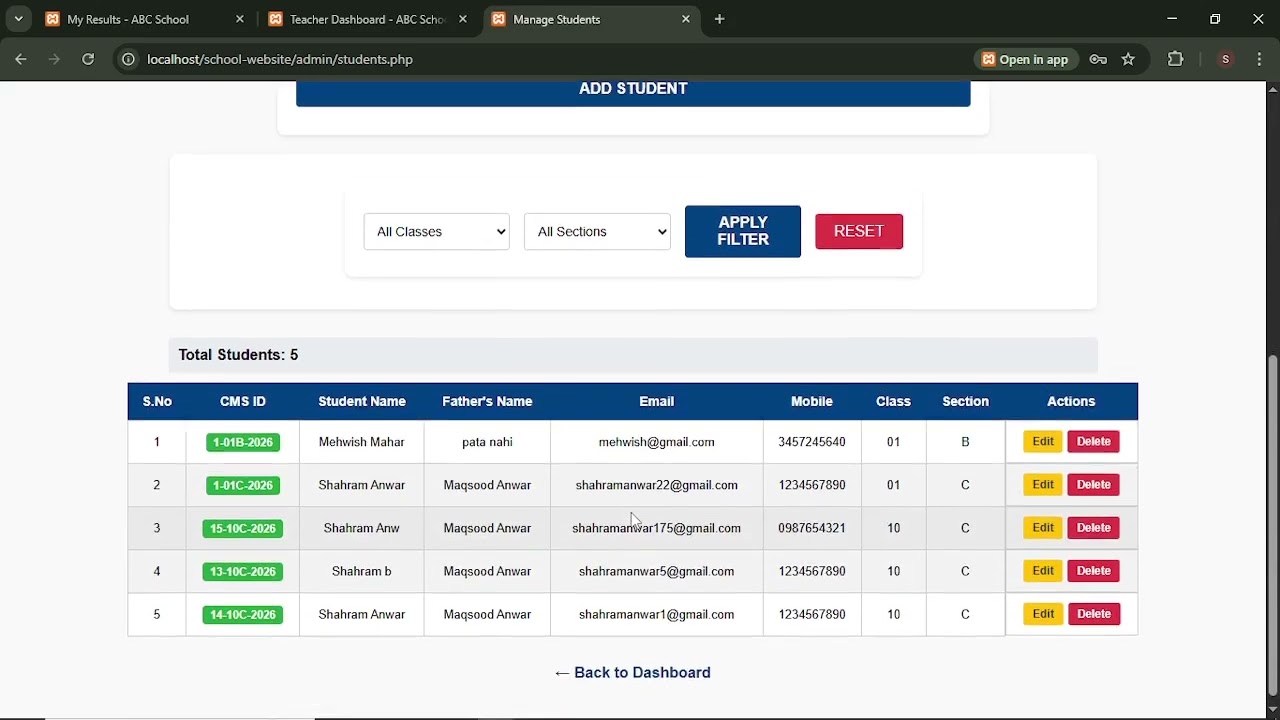
Task: Edit student with CMS ID 14-10C-2026
Action: coord(1043,613)
